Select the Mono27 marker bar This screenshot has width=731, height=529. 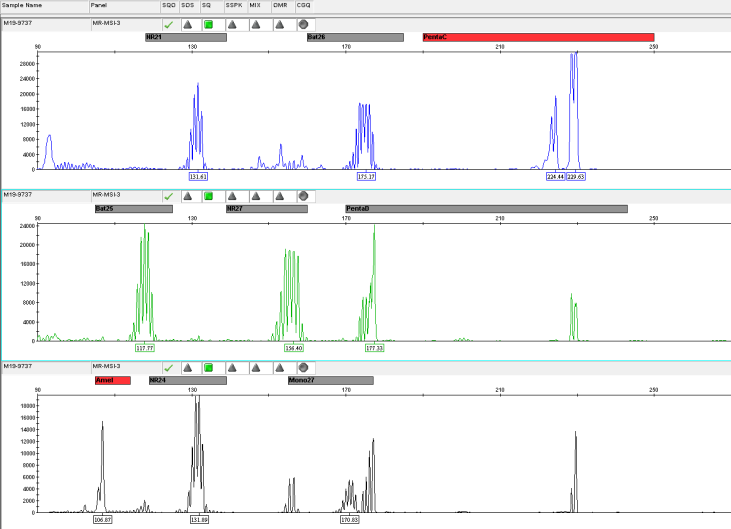pos(330,381)
